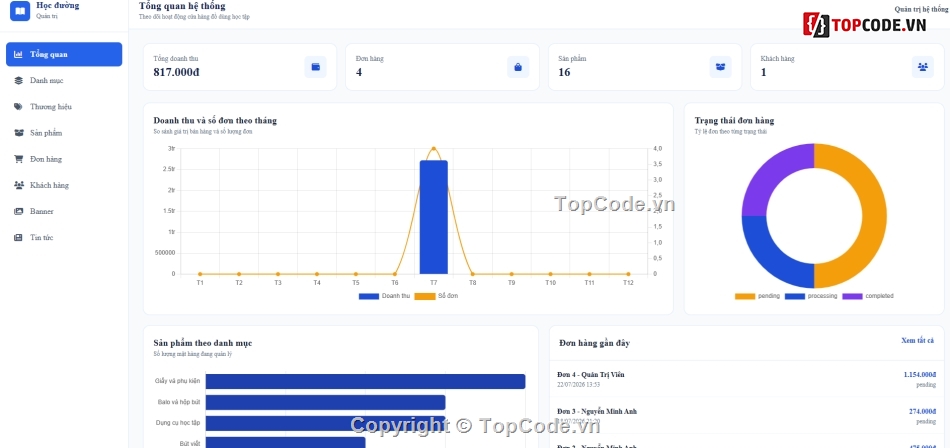Open the Tin tức menu item
950x448 pixels.
[x=64, y=238]
